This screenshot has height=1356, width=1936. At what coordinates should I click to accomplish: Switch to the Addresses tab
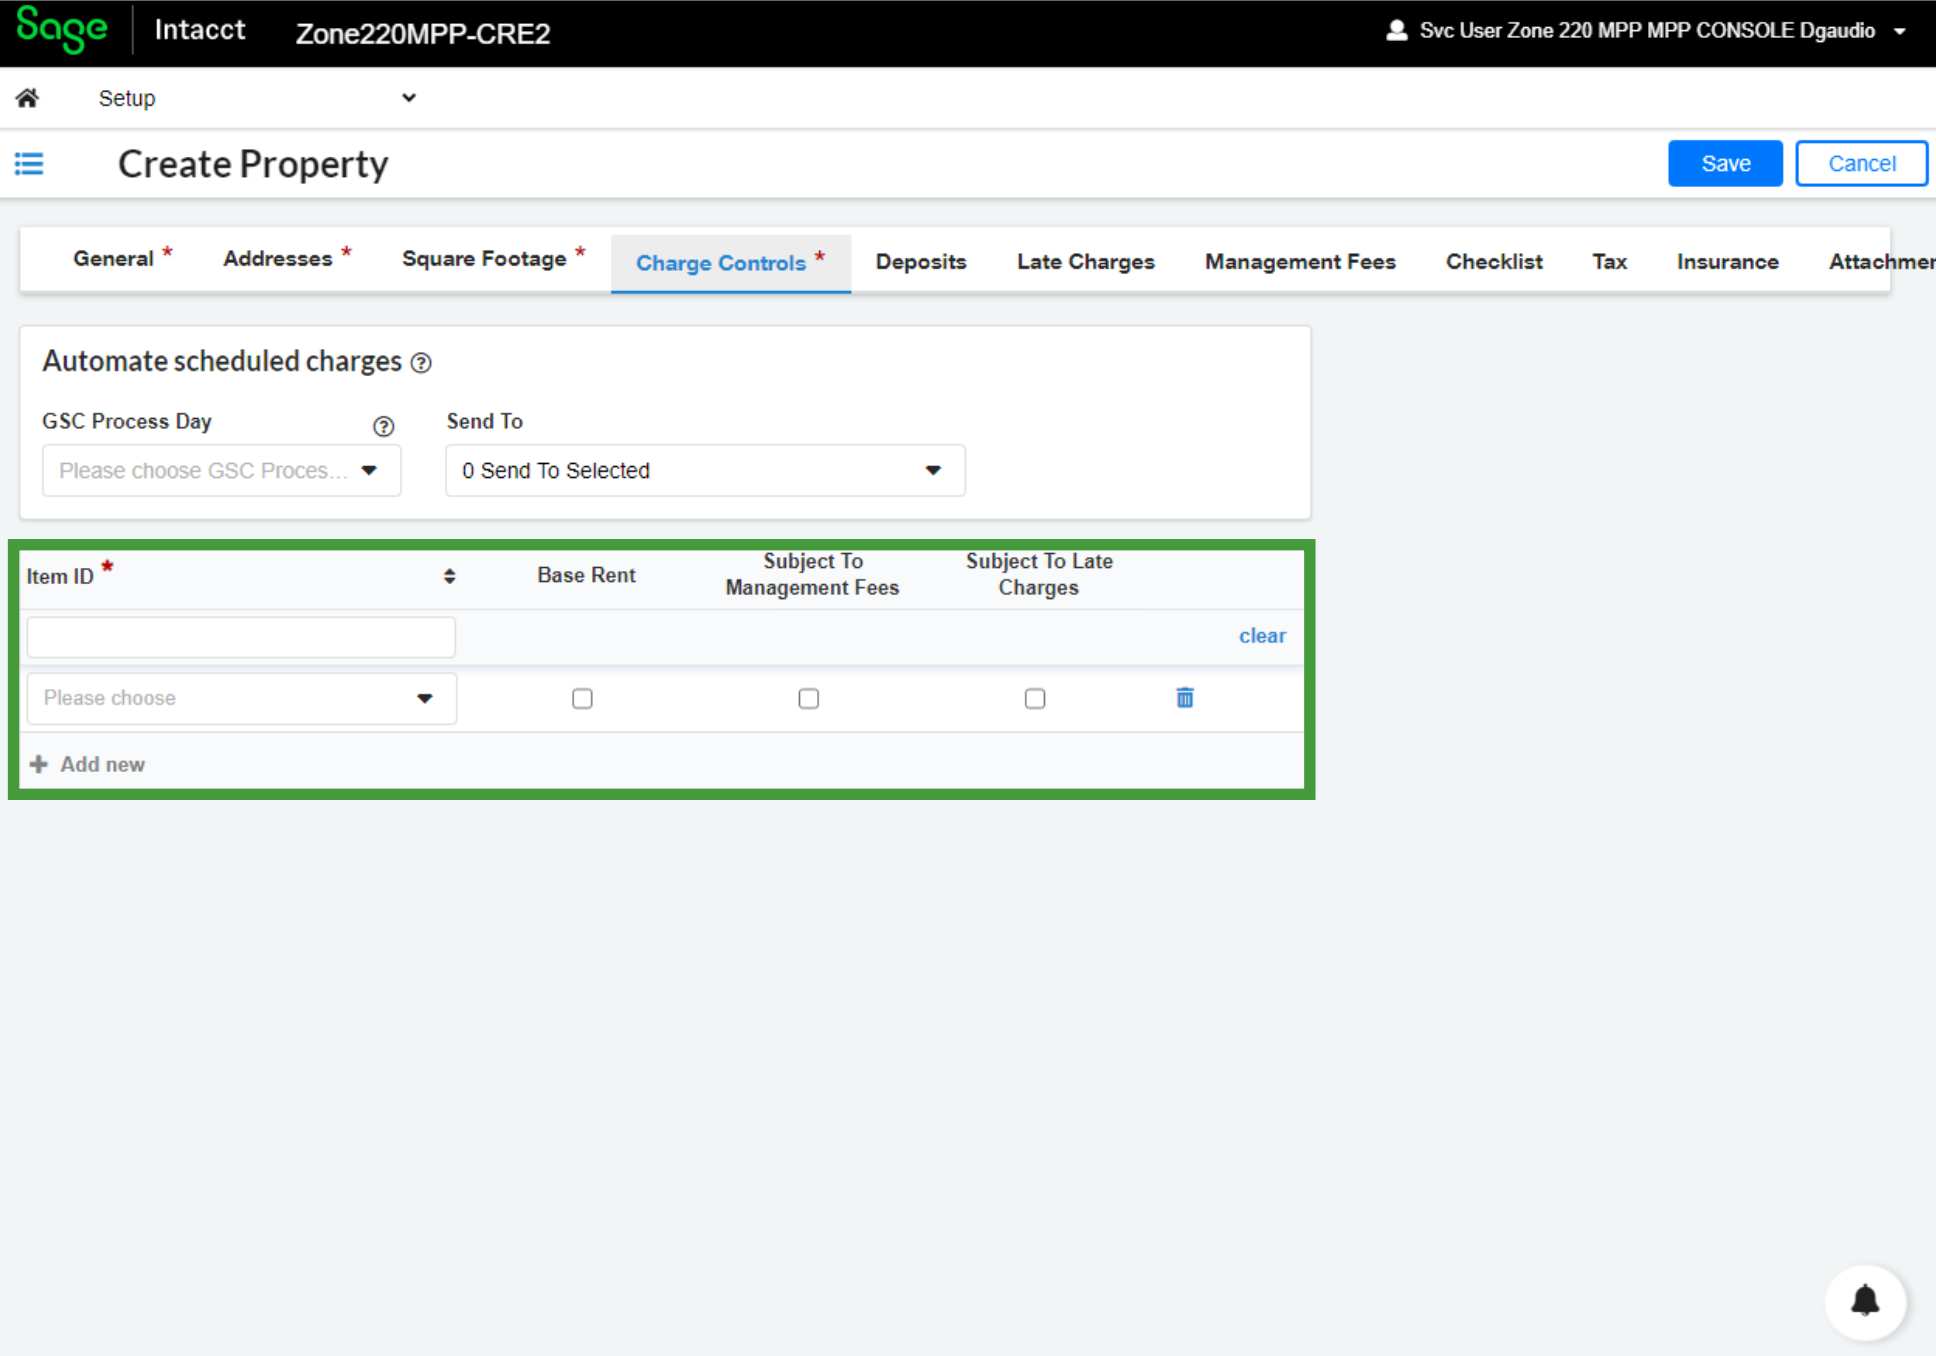287,259
